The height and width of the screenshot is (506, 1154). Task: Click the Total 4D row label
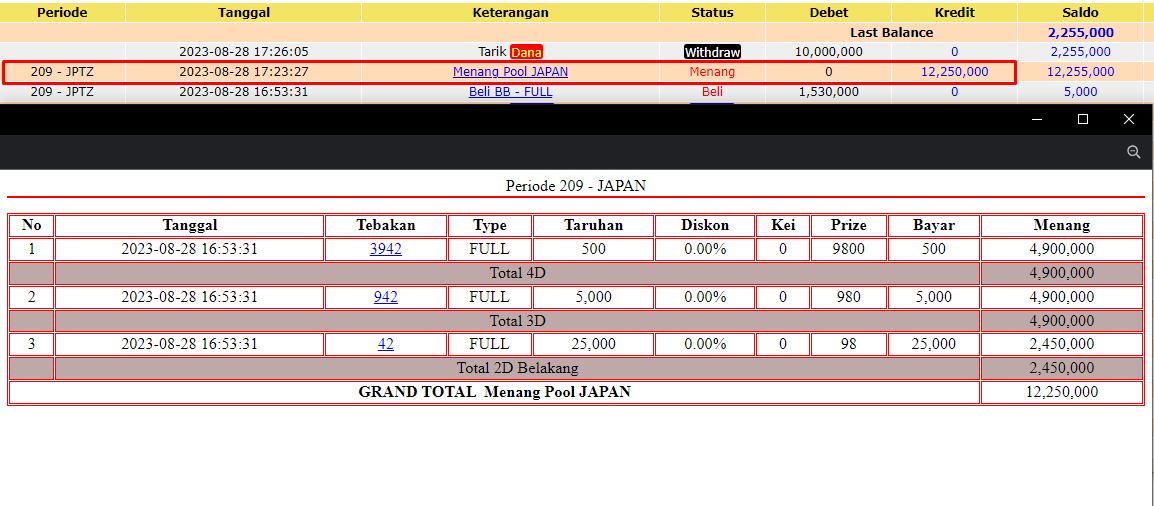tap(517, 273)
